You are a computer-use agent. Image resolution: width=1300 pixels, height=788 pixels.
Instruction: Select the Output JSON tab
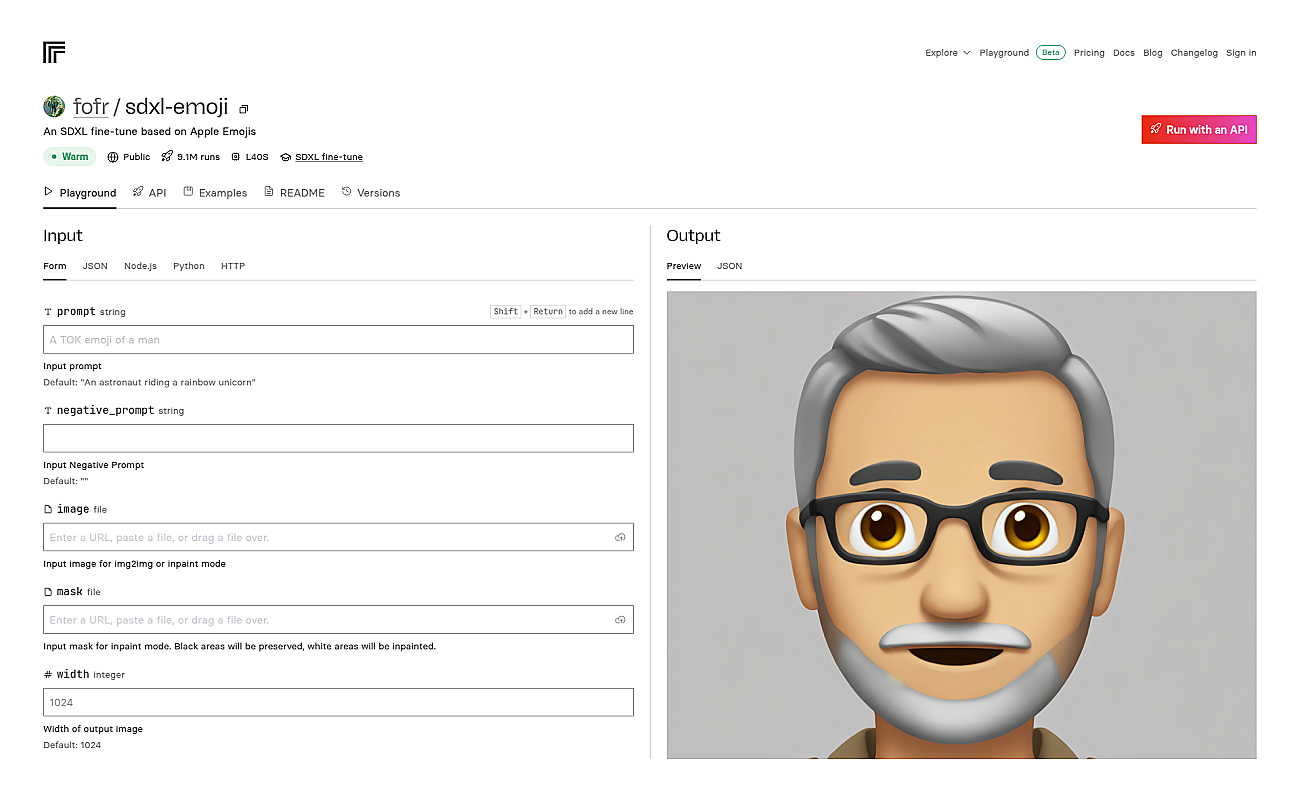point(730,266)
